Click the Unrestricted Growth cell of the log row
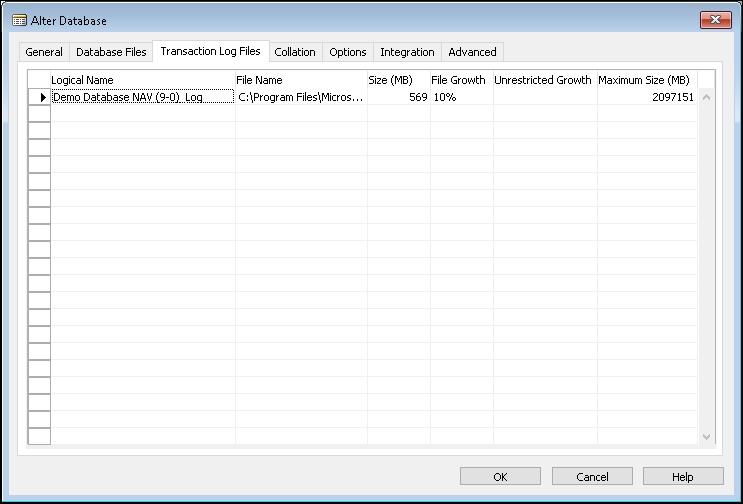743x504 pixels. 545,97
